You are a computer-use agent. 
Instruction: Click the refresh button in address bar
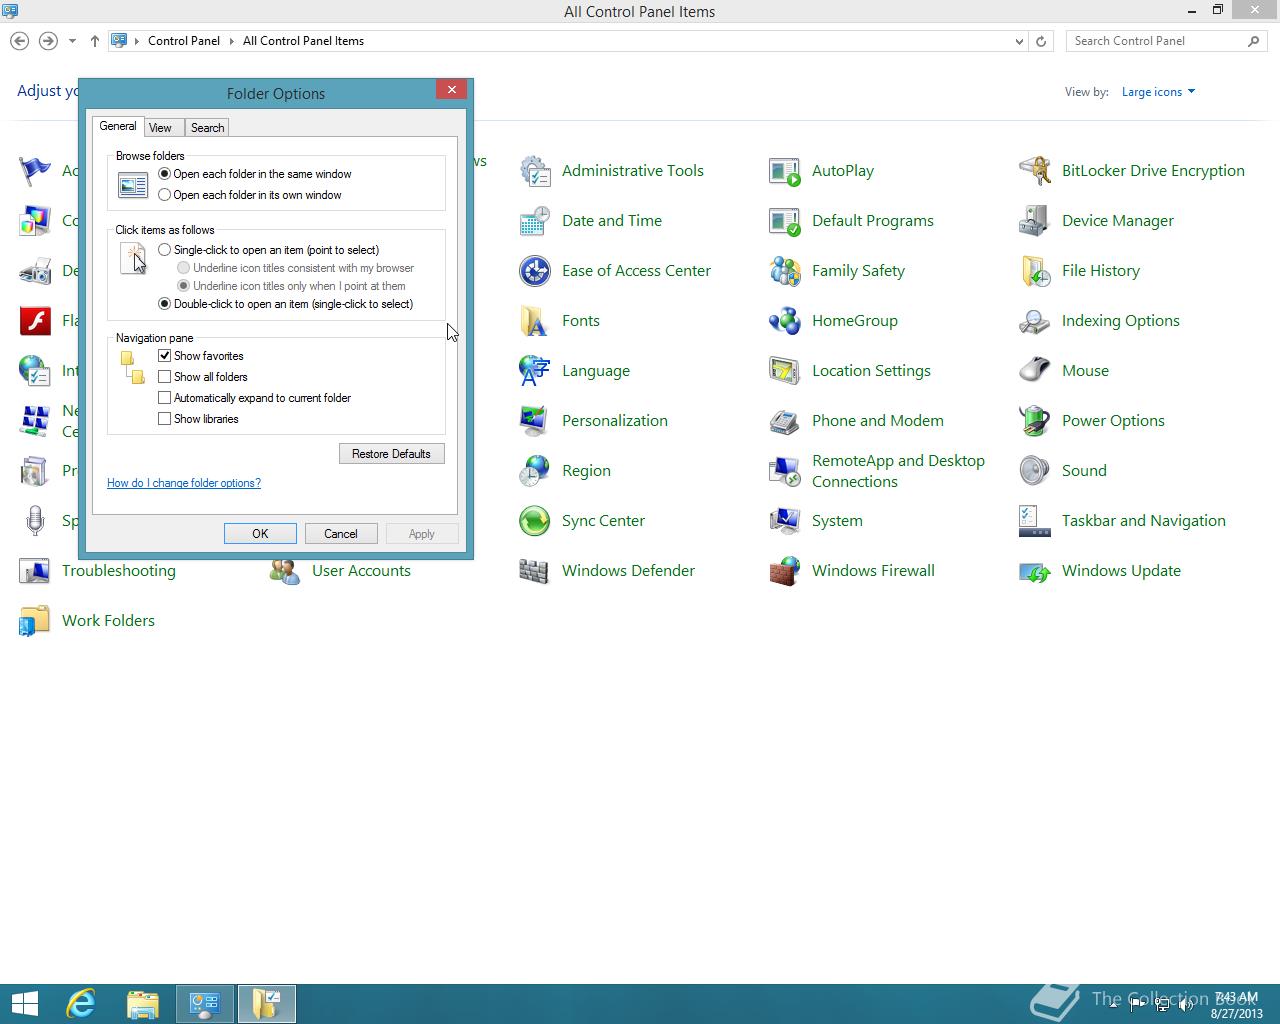pyautogui.click(x=1041, y=41)
